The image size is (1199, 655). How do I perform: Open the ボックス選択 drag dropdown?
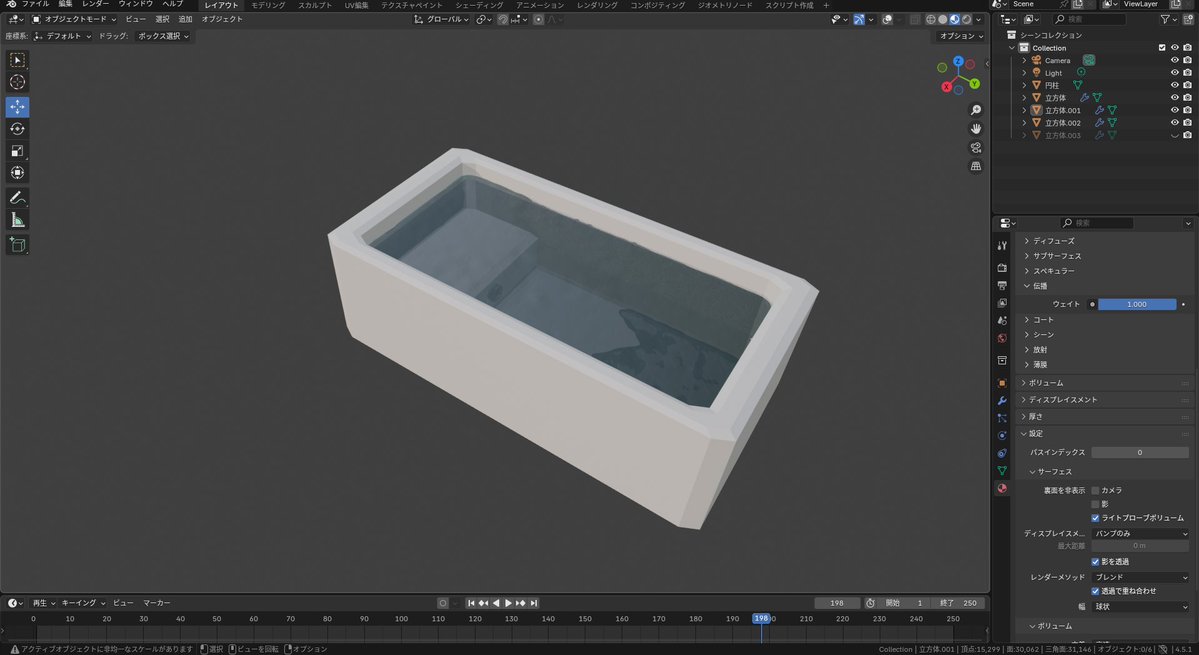click(163, 36)
